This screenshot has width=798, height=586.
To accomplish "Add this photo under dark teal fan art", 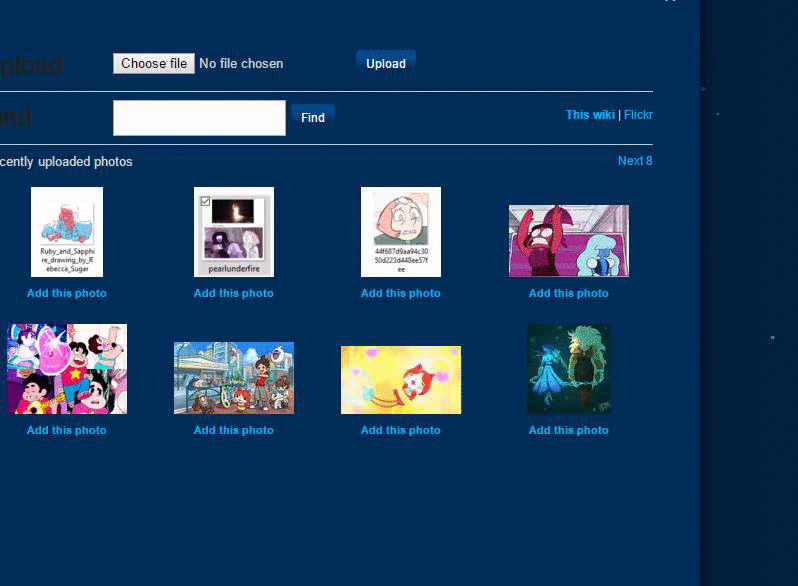I will (x=568, y=430).
